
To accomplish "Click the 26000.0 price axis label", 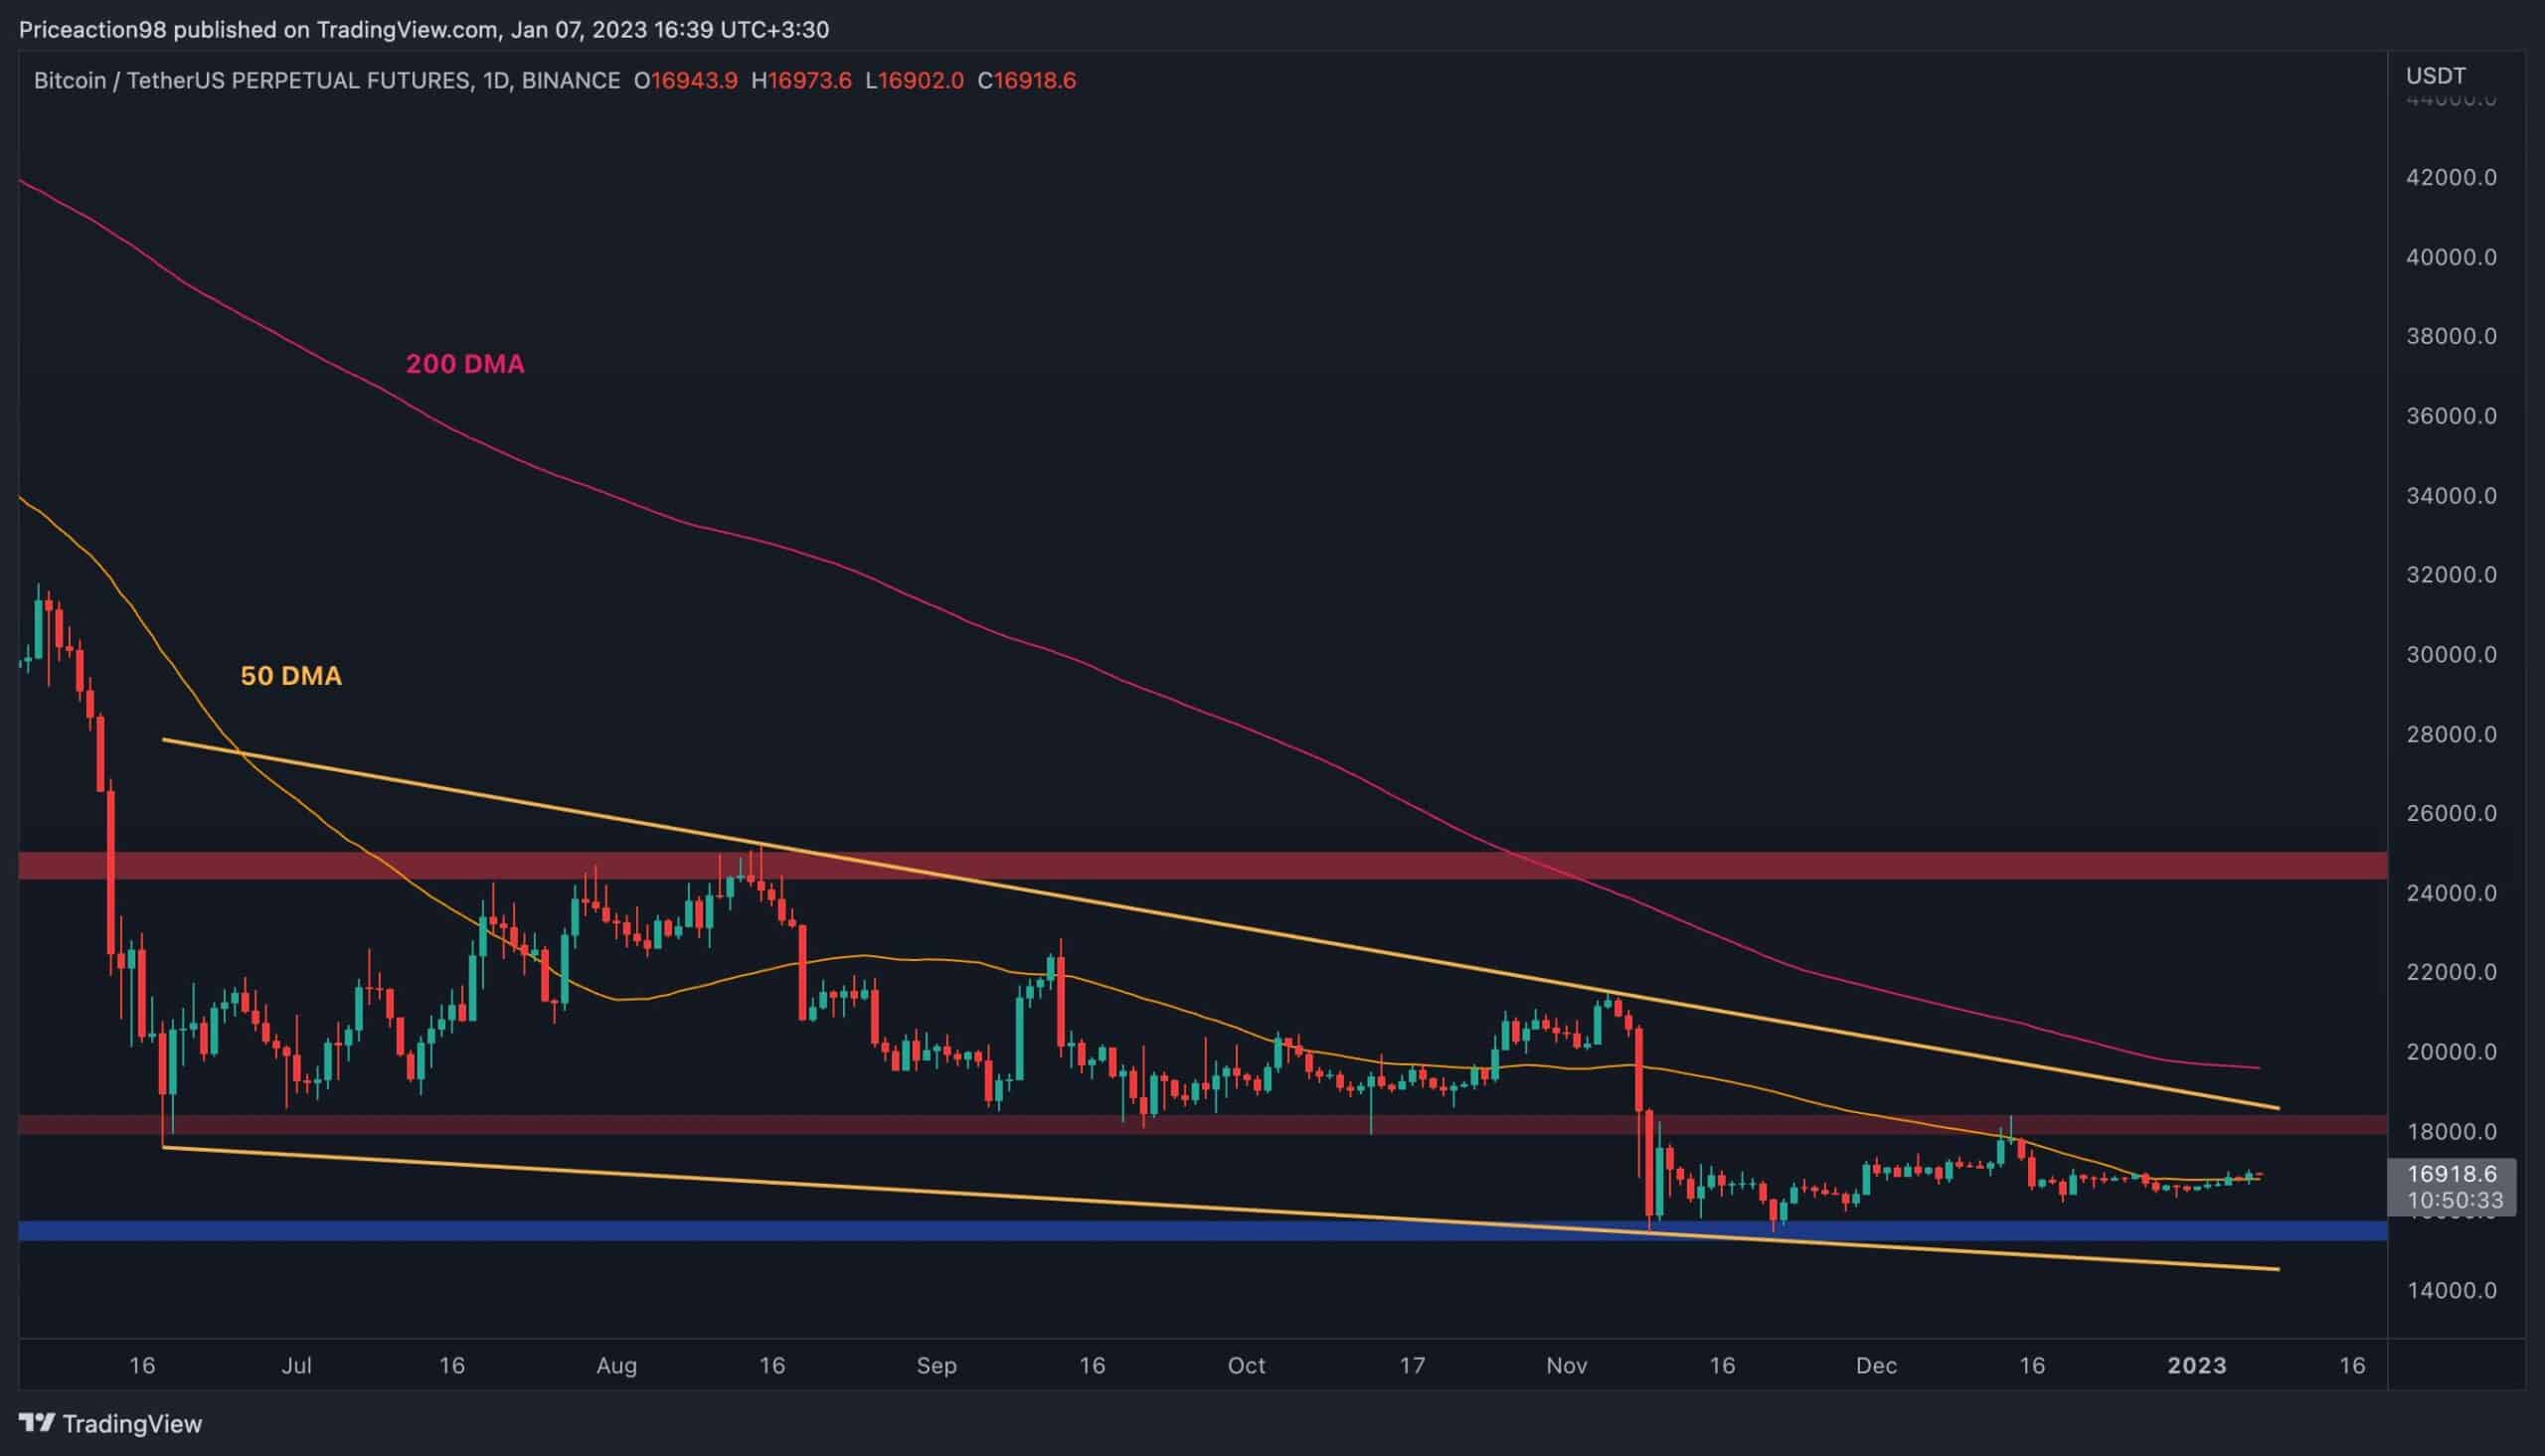I will (x=2451, y=813).
